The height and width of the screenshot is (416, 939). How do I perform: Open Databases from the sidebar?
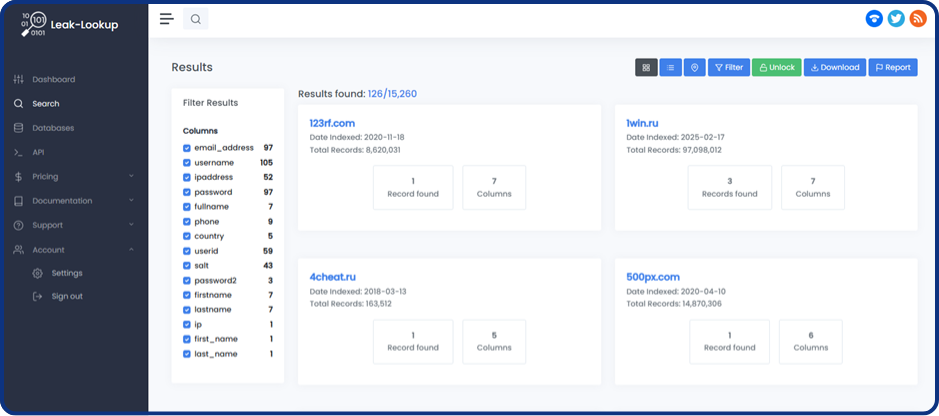pyautogui.click(x=52, y=128)
